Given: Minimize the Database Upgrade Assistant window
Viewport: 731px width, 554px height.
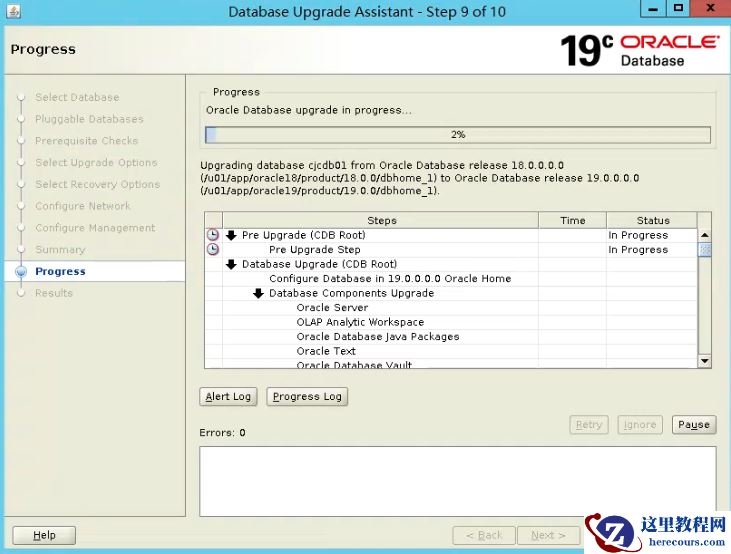Looking at the screenshot, I should [654, 9].
